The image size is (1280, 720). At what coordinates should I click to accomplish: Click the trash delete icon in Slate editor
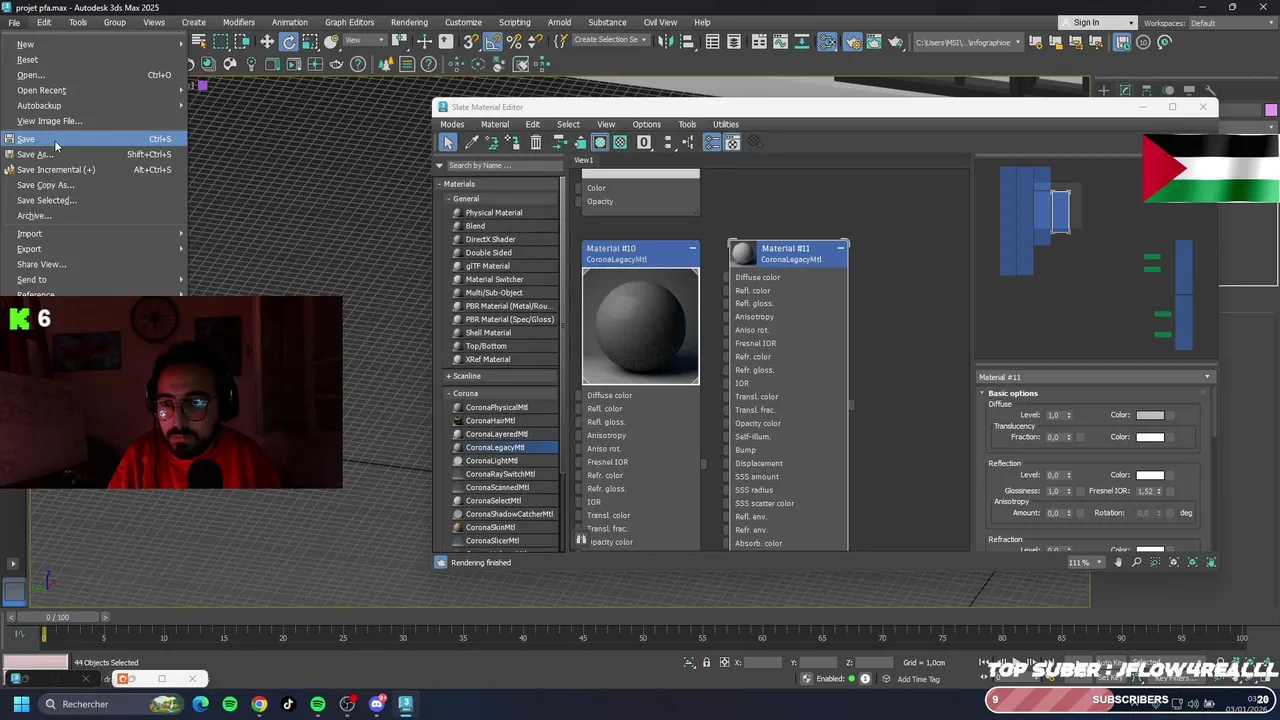536,143
